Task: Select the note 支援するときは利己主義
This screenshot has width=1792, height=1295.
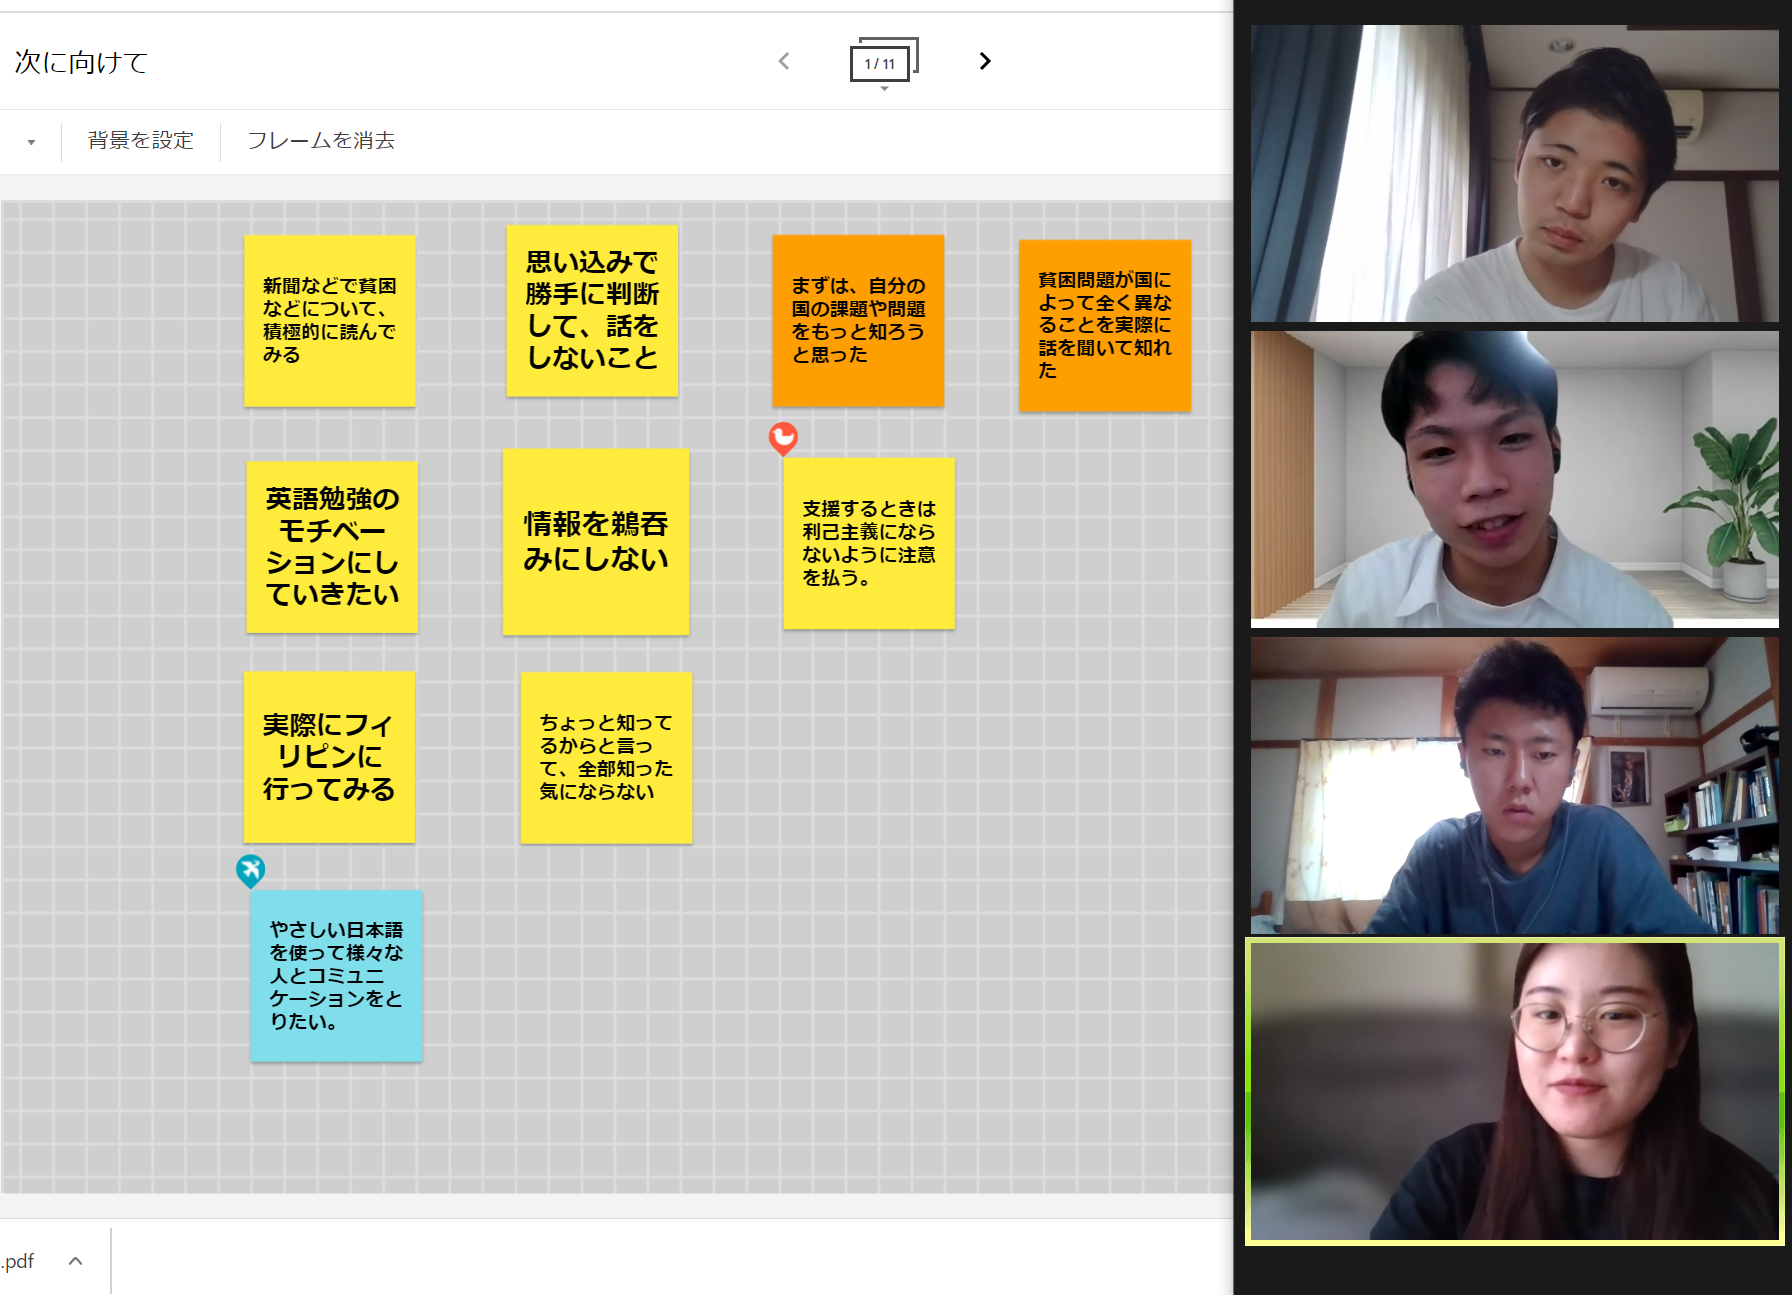Action: tap(869, 543)
